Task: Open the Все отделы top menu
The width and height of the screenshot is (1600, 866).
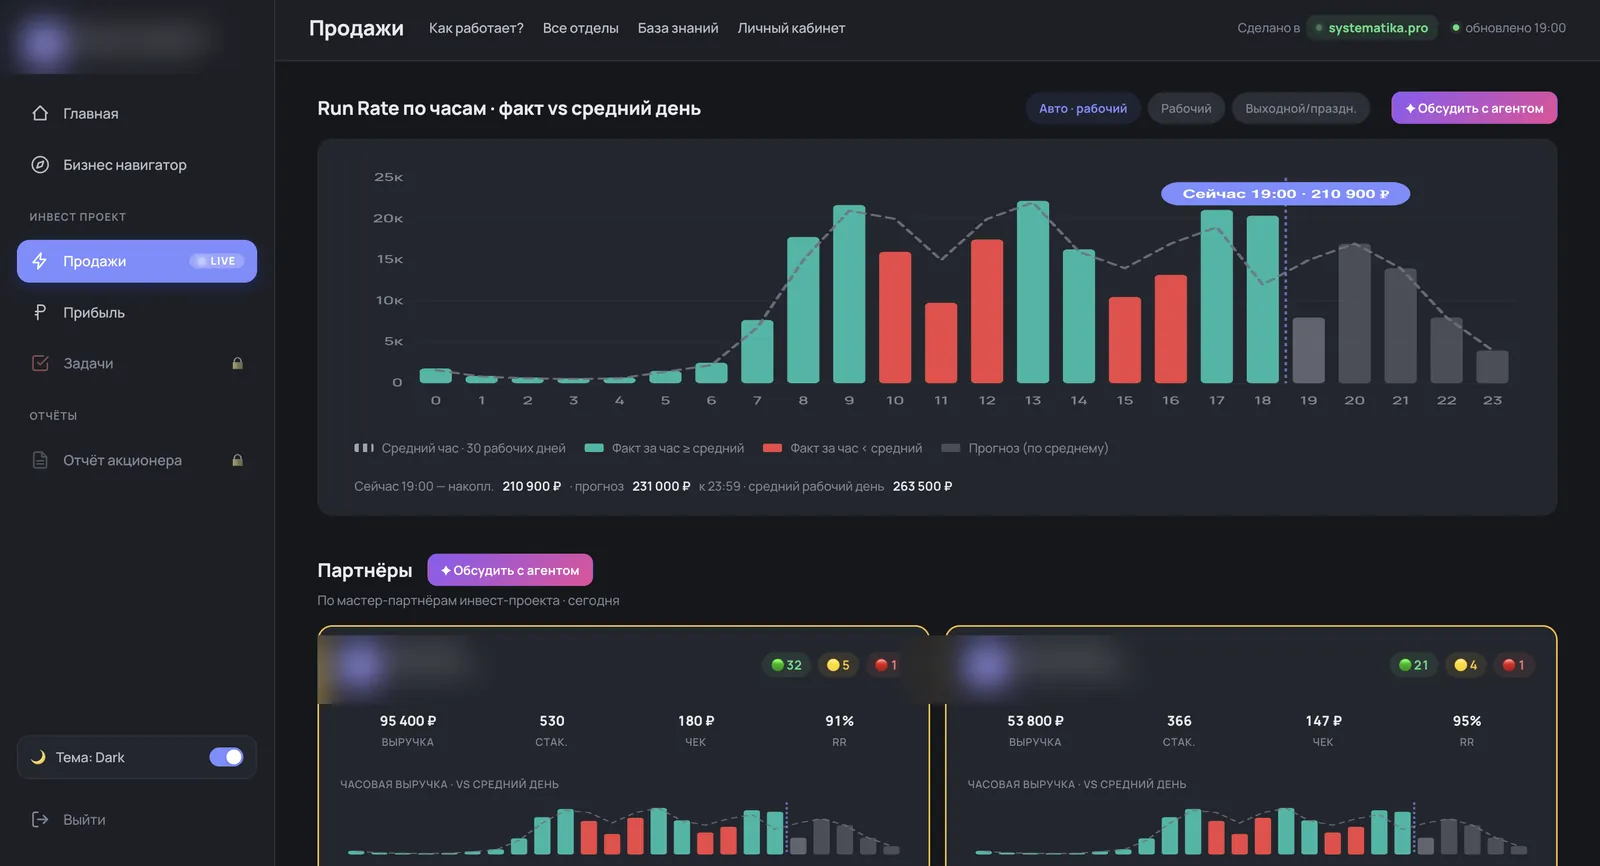Action: pos(581,28)
